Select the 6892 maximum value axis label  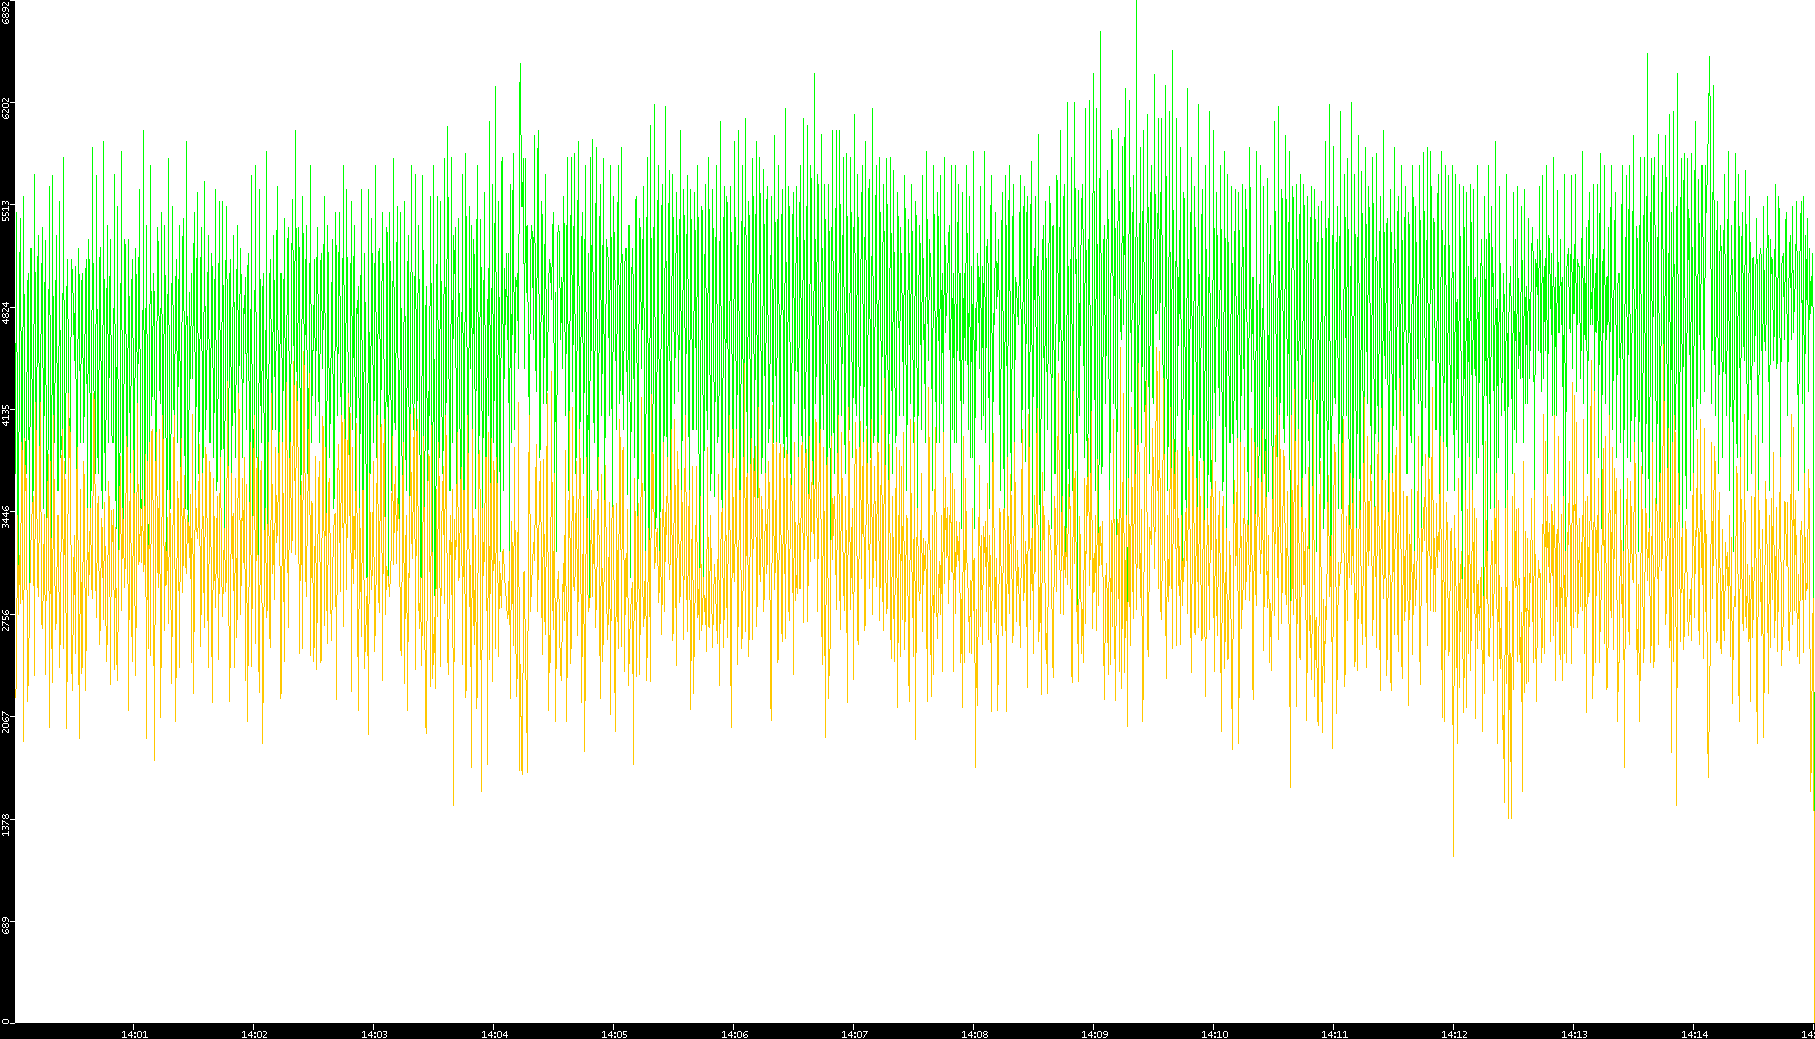click(x=6, y=12)
